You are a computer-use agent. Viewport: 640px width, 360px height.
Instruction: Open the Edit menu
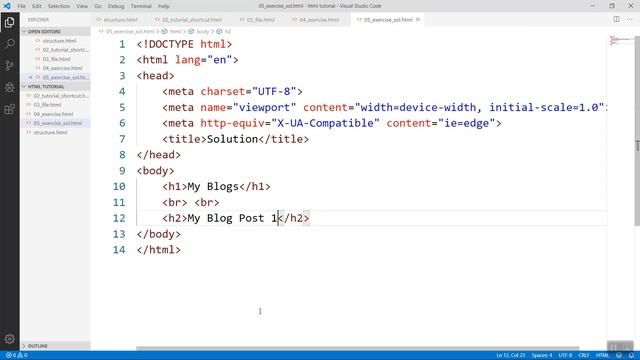(x=37, y=6)
